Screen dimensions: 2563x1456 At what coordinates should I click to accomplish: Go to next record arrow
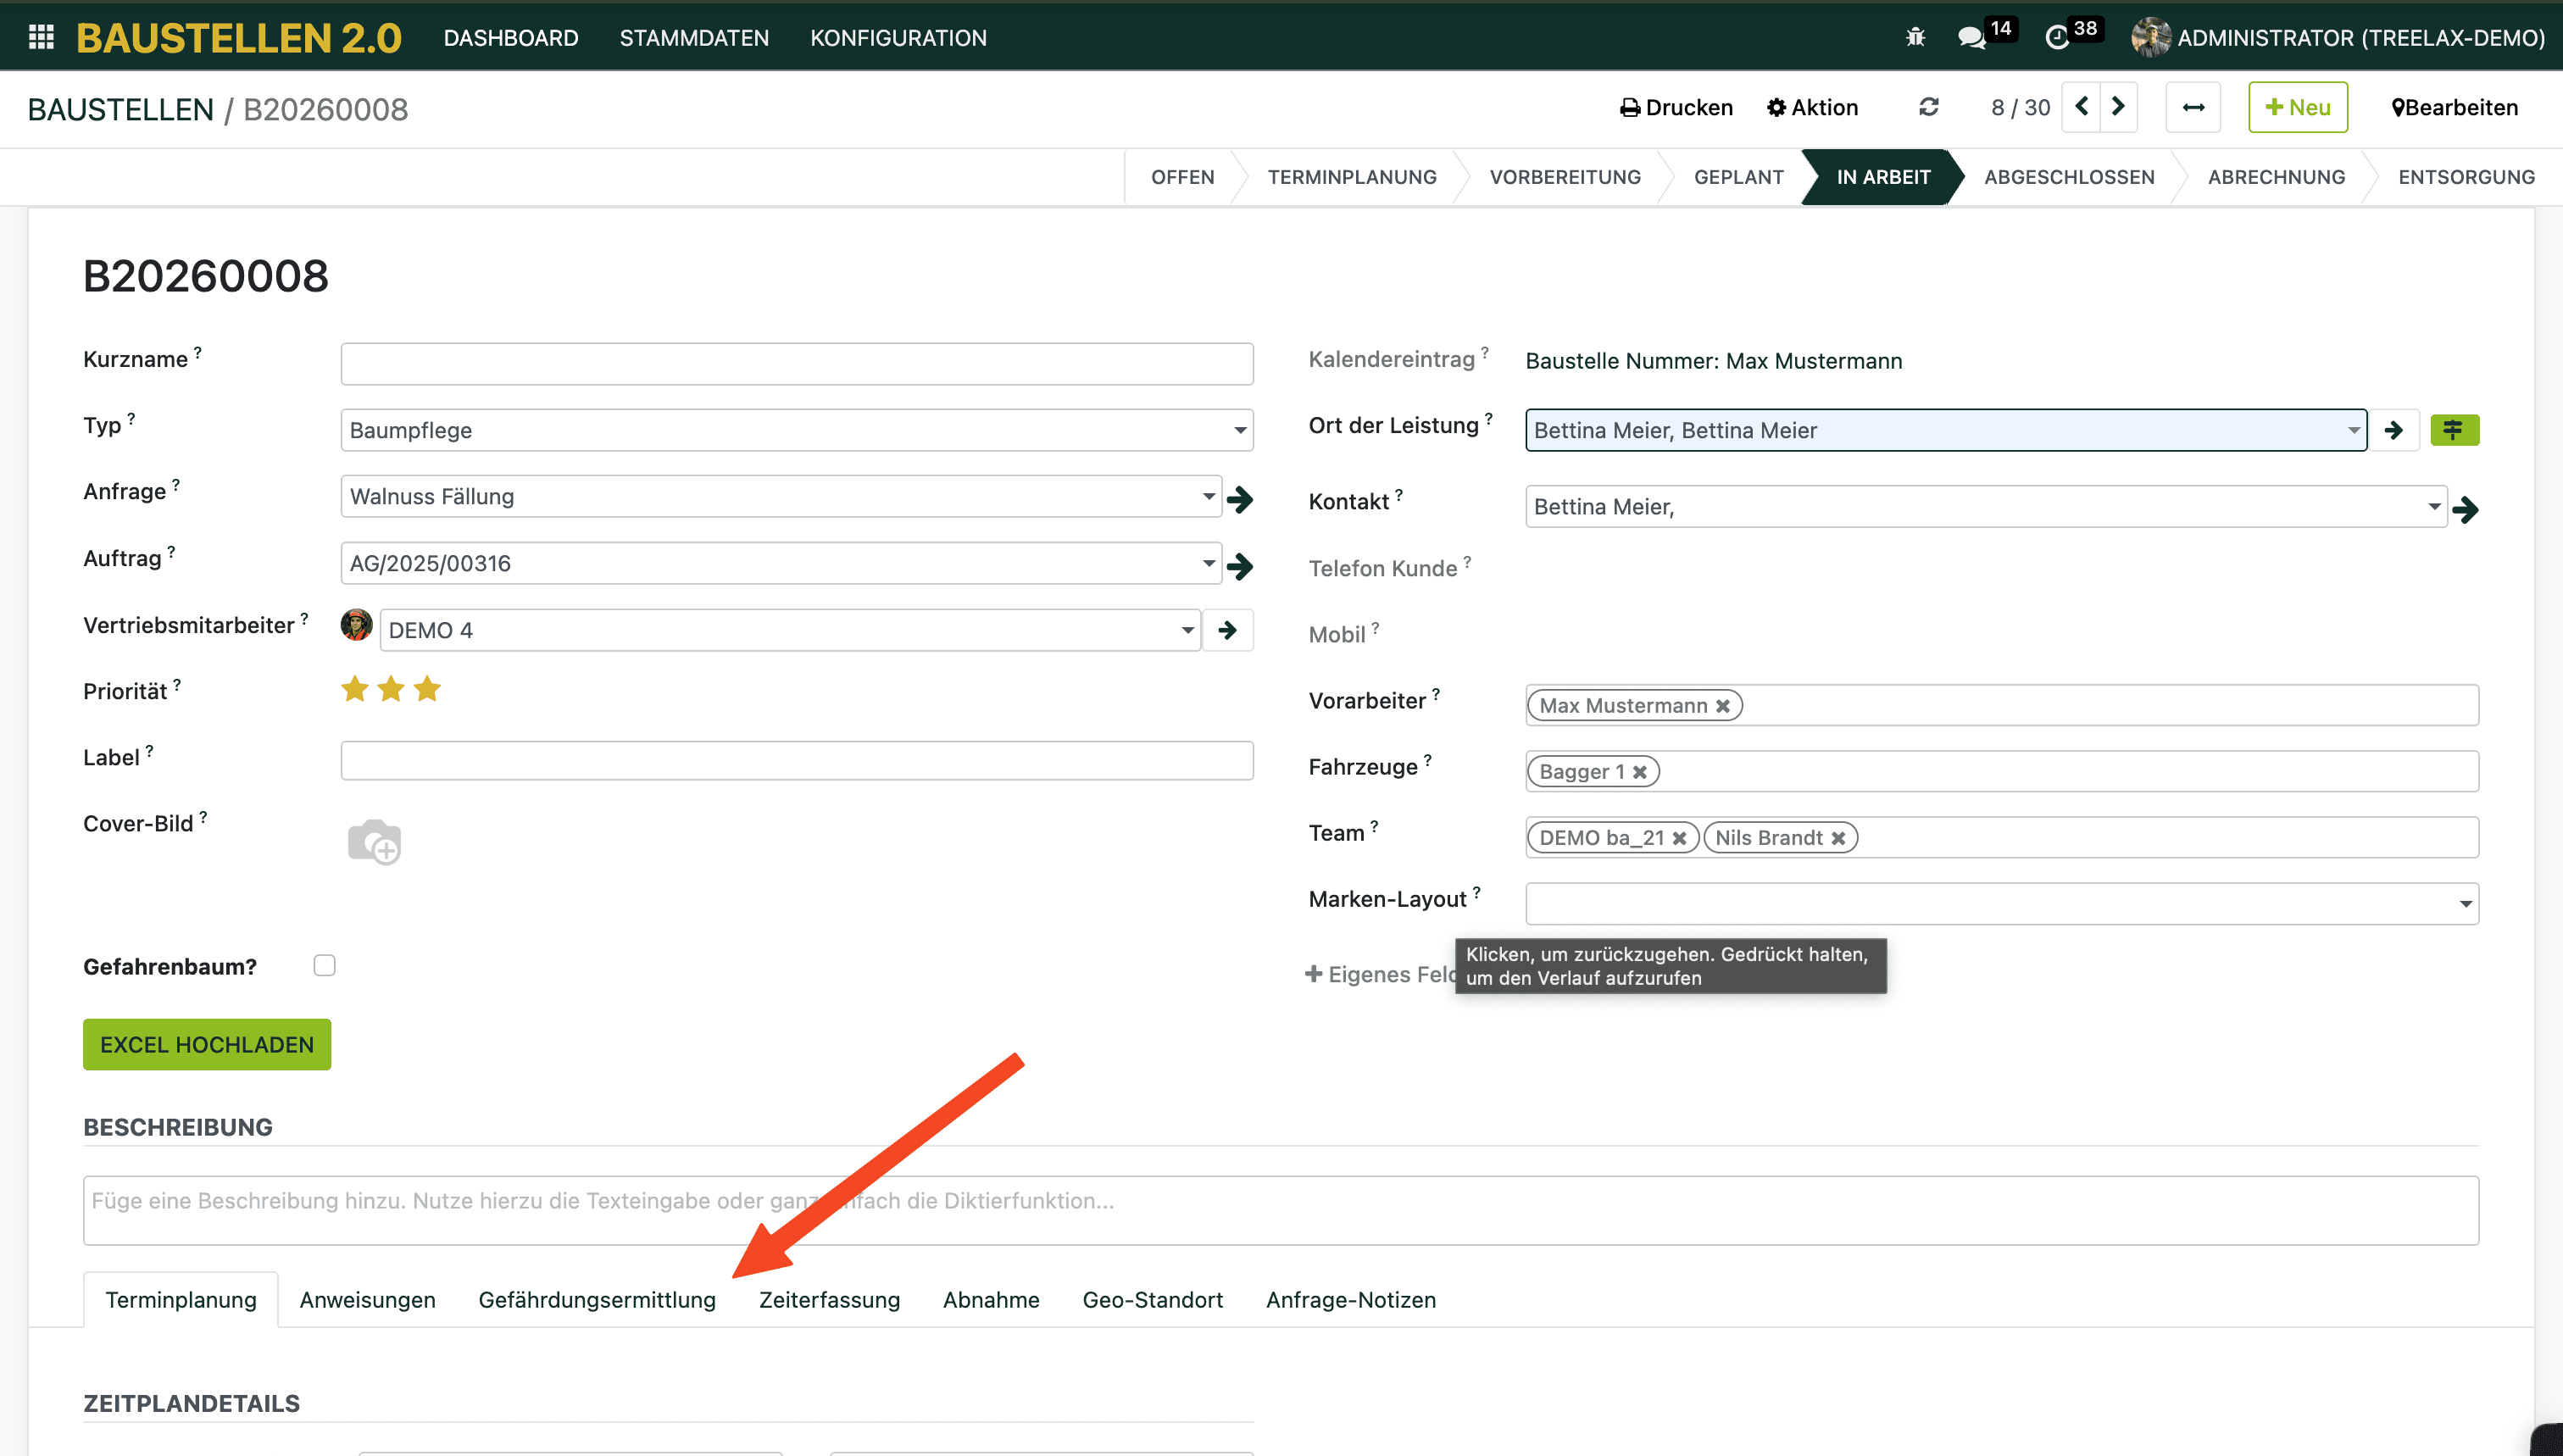coord(2118,107)
